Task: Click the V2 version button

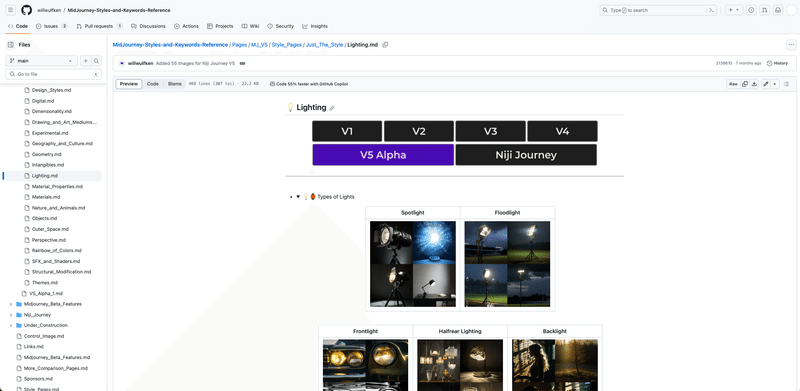Action: 419,131
